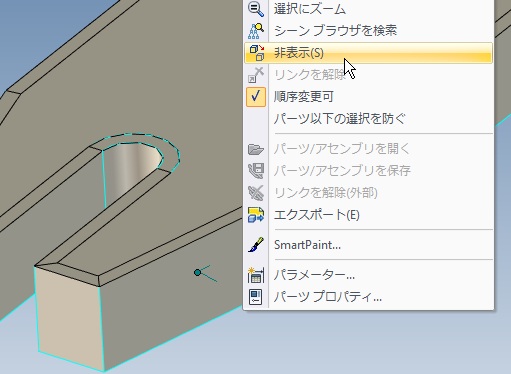Click the 順序変更可 menu label
Screen dimensions: 511x374
304,97
